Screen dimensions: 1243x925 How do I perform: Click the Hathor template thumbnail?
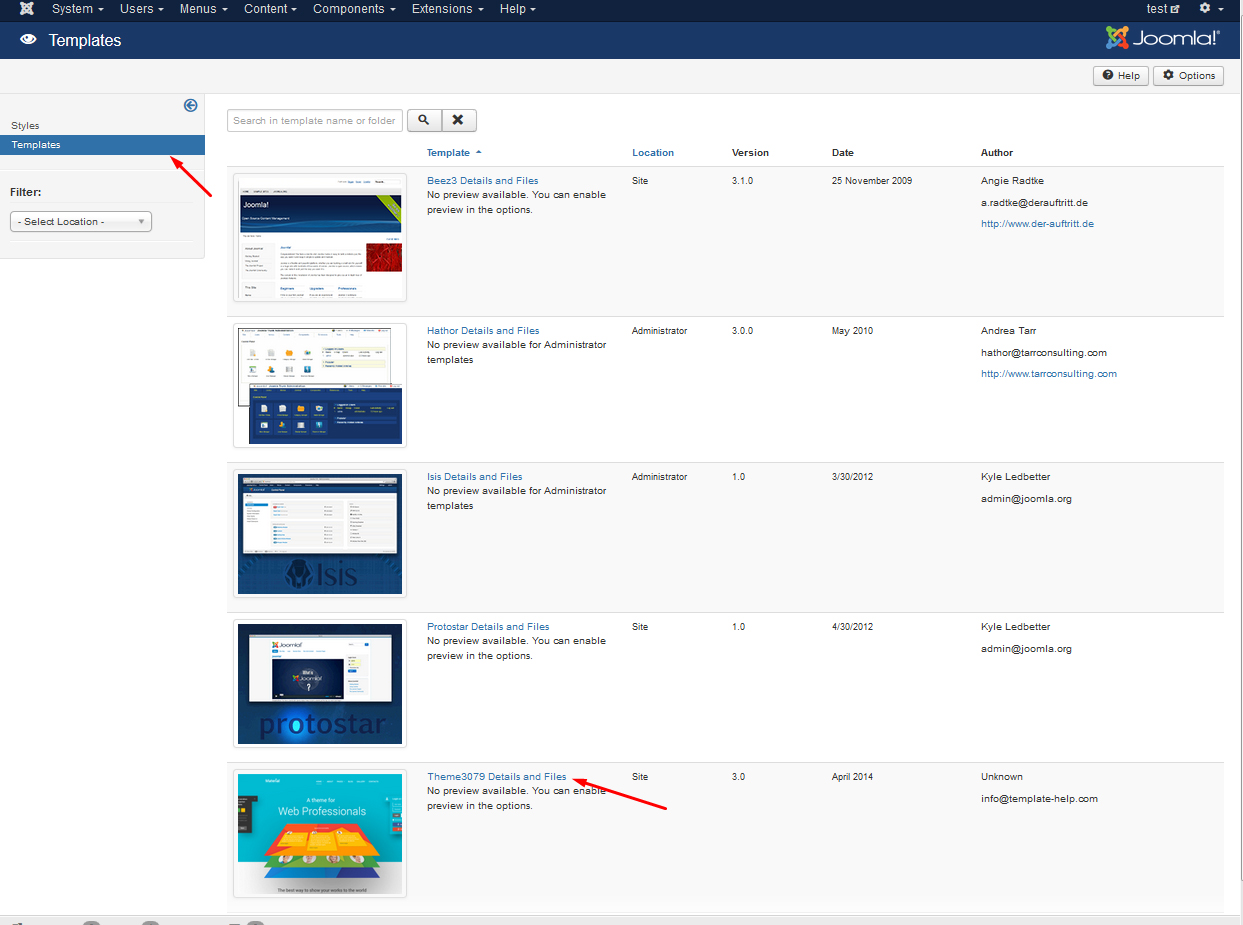[x=320, y=385]
